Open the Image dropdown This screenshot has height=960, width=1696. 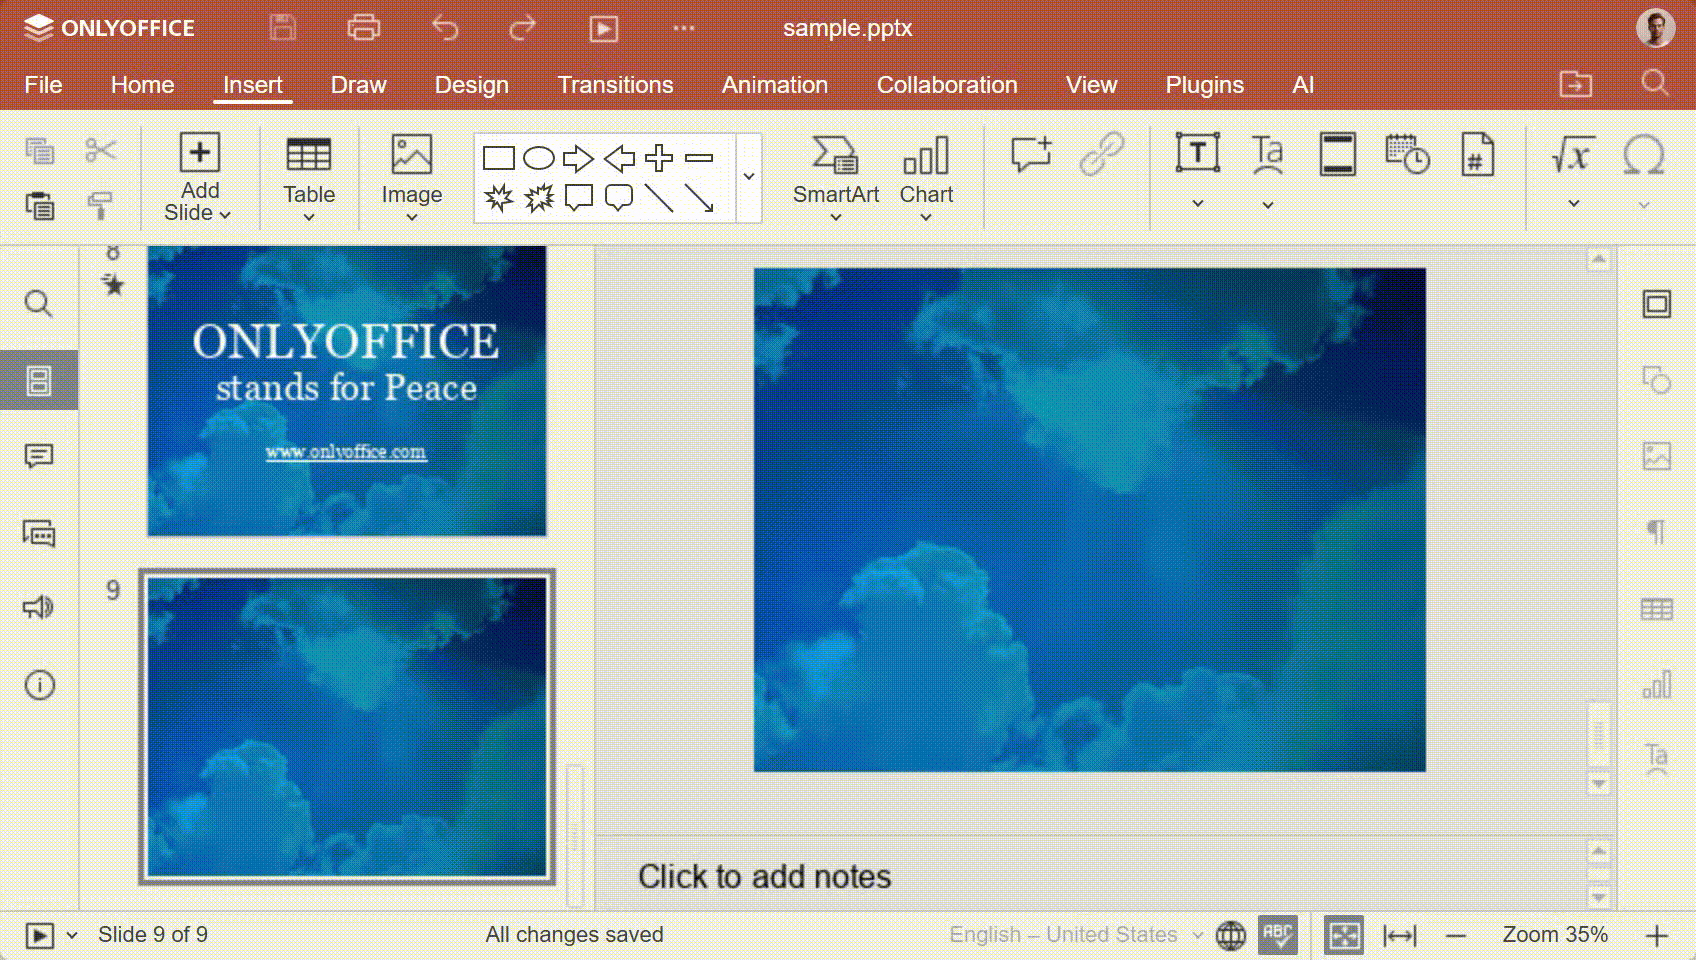point(411,217)
